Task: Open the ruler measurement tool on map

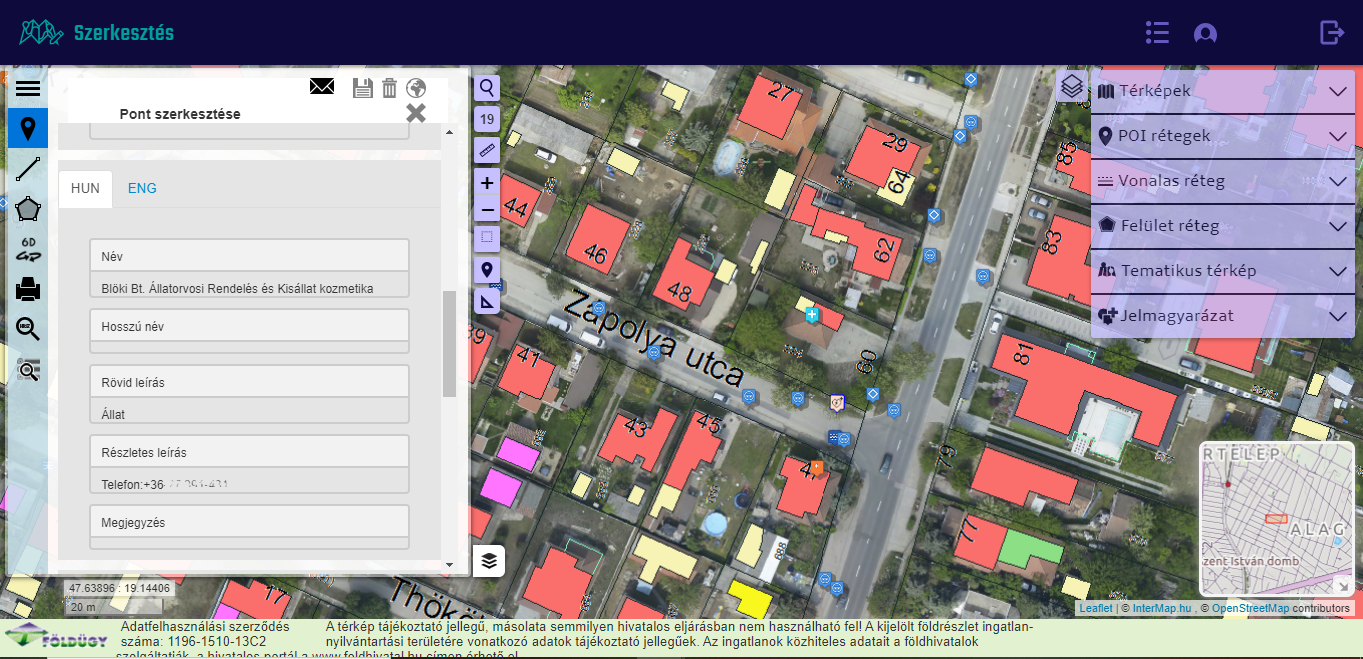Action: click(x=487, y=151)
